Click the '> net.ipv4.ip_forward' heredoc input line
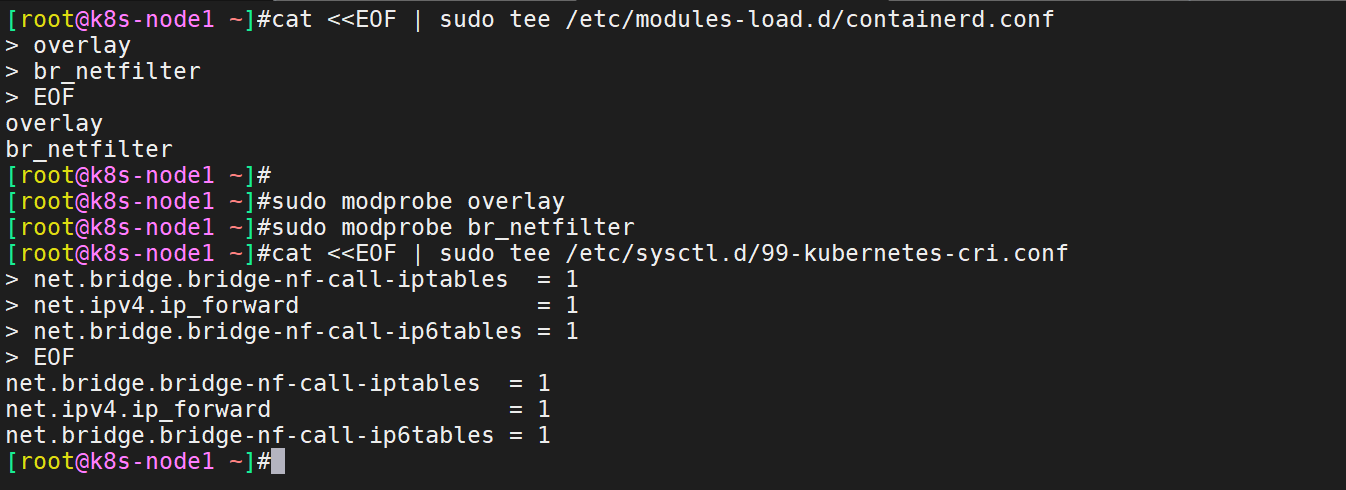 coord(292,305)
